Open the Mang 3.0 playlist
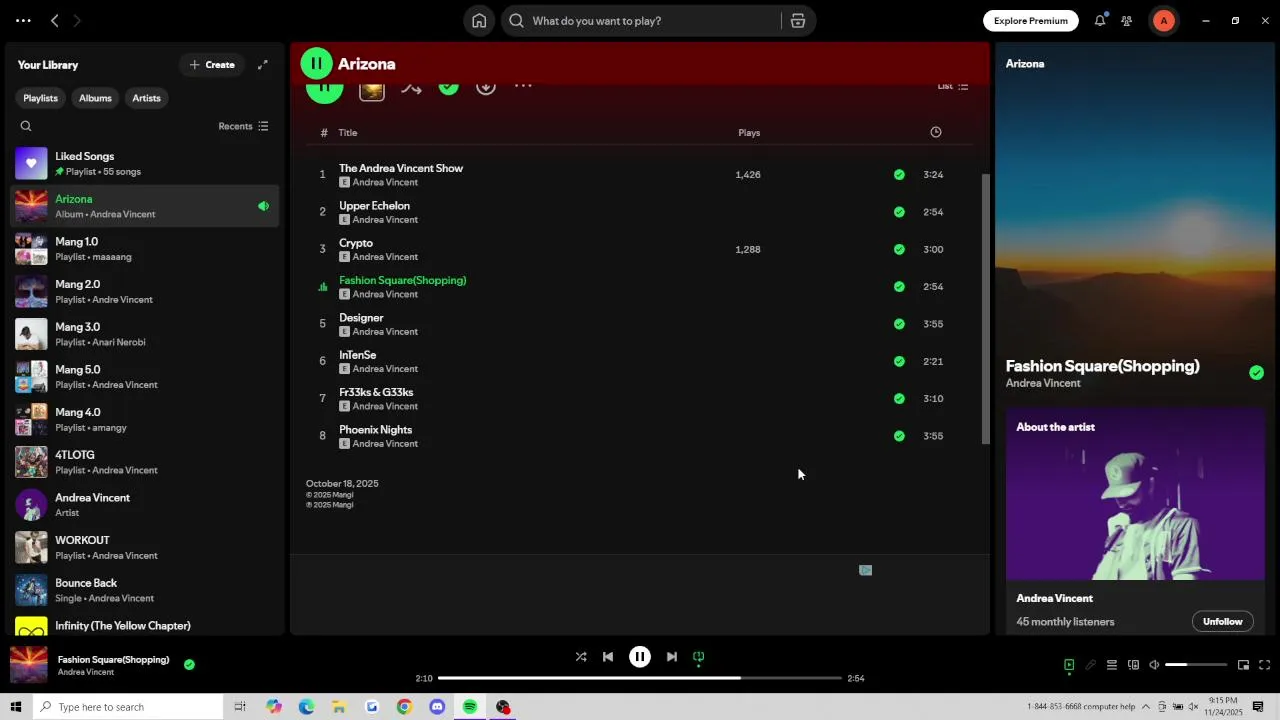1280x720 pixels. coord(146,334)
